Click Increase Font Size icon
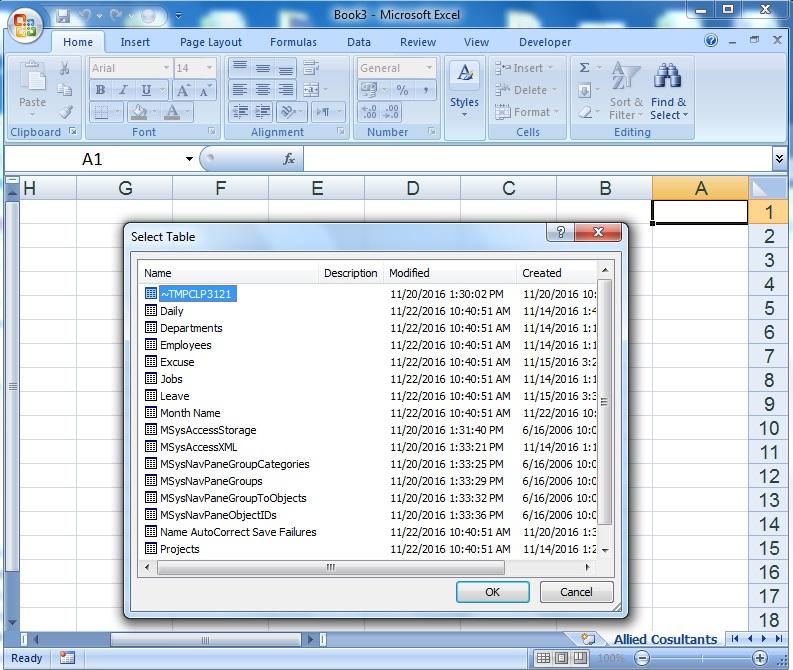The height and width of the screenshot is (670, 793). [x=183, y=91]
